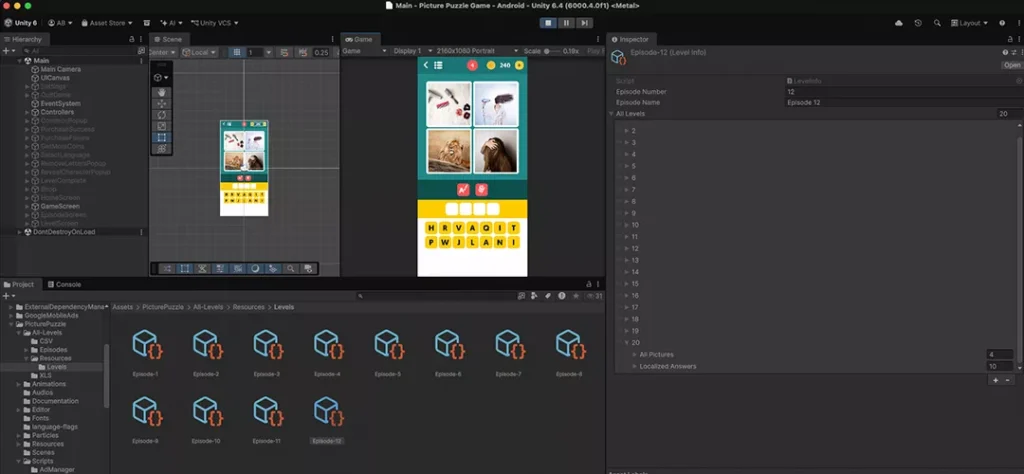Toggle grid snapping in the Scene toolbar
Screen dimensions: 1024x474
pyautogui.click(x=284, y=52)
